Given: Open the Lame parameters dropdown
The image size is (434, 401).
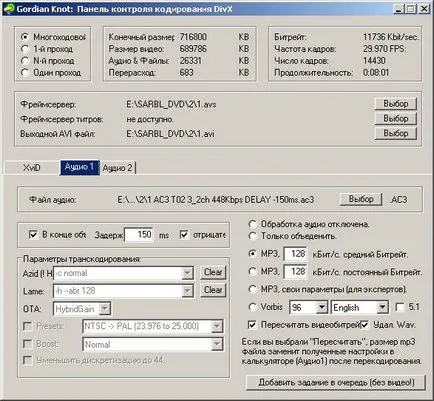Looking at the screenshot, I should (187, 291).
